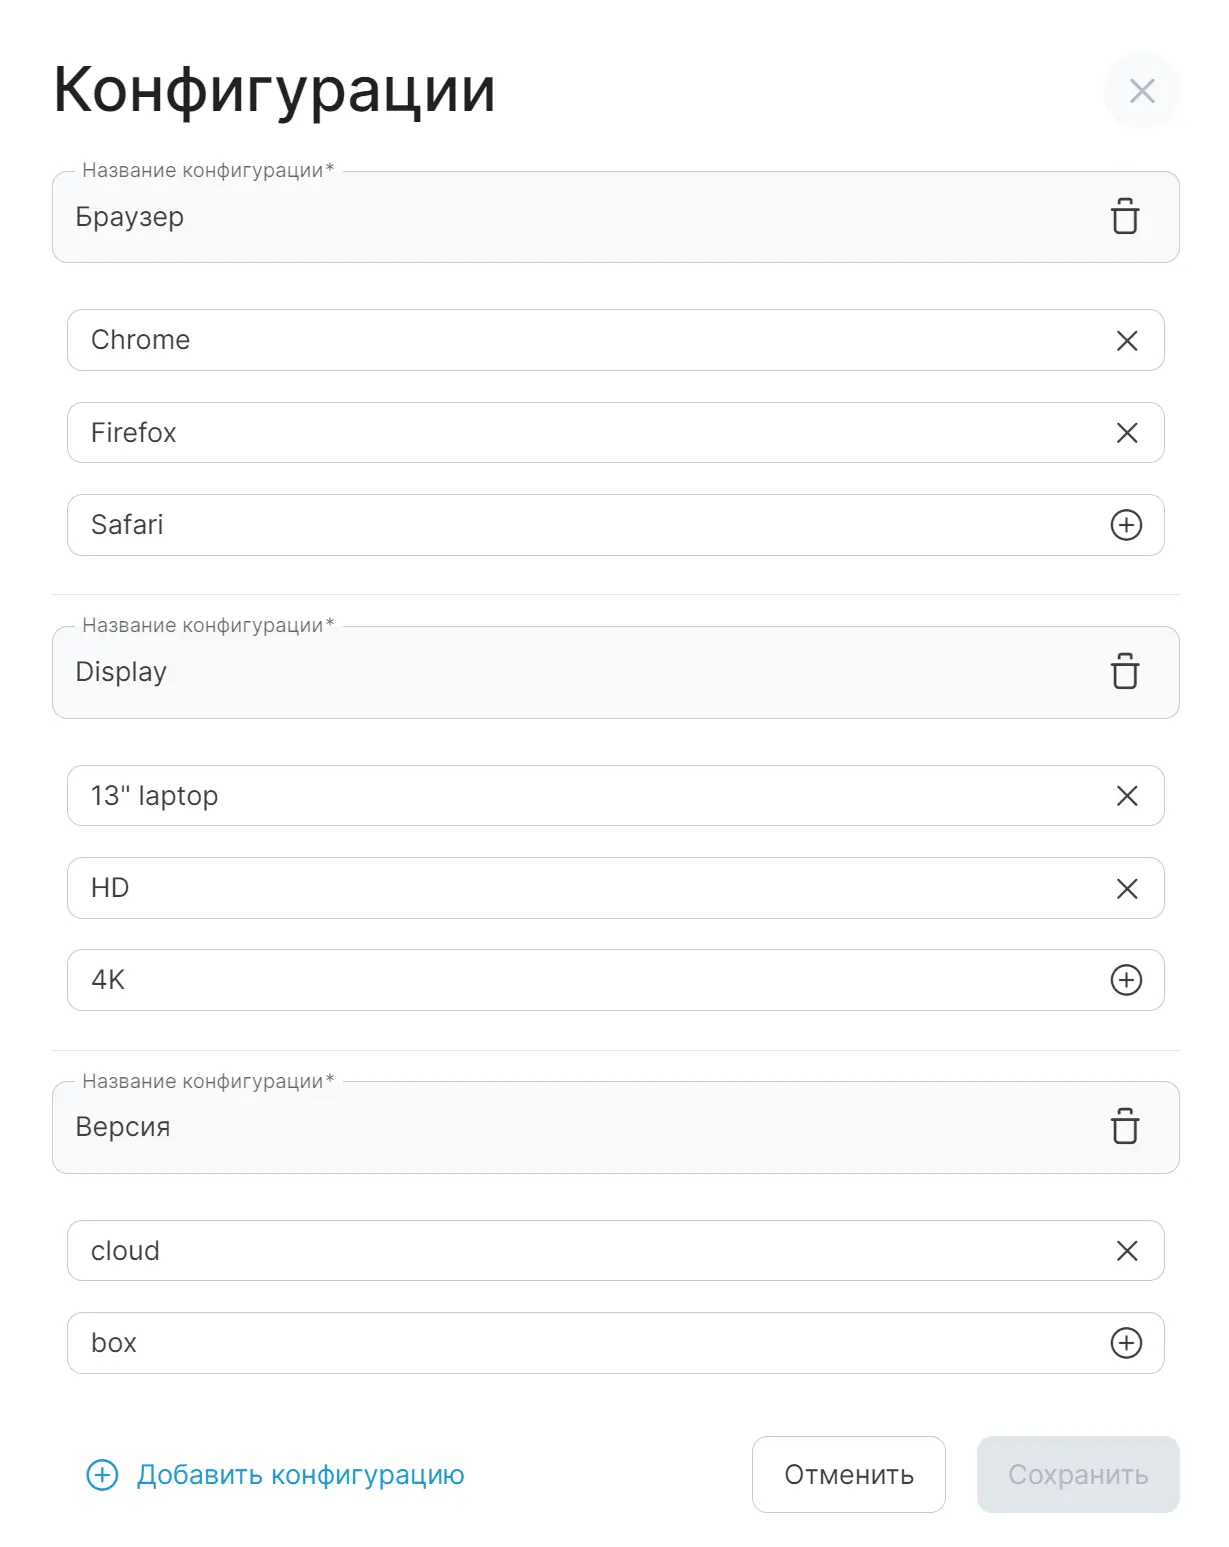Viewport: 1229px width, 1547px height.
Task: Add the Safari value with plus icon
Action: pos(1127,525)
